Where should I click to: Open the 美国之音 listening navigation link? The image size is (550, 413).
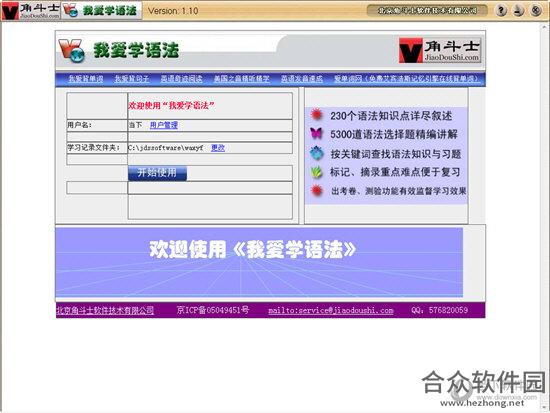tap(242, 79)
